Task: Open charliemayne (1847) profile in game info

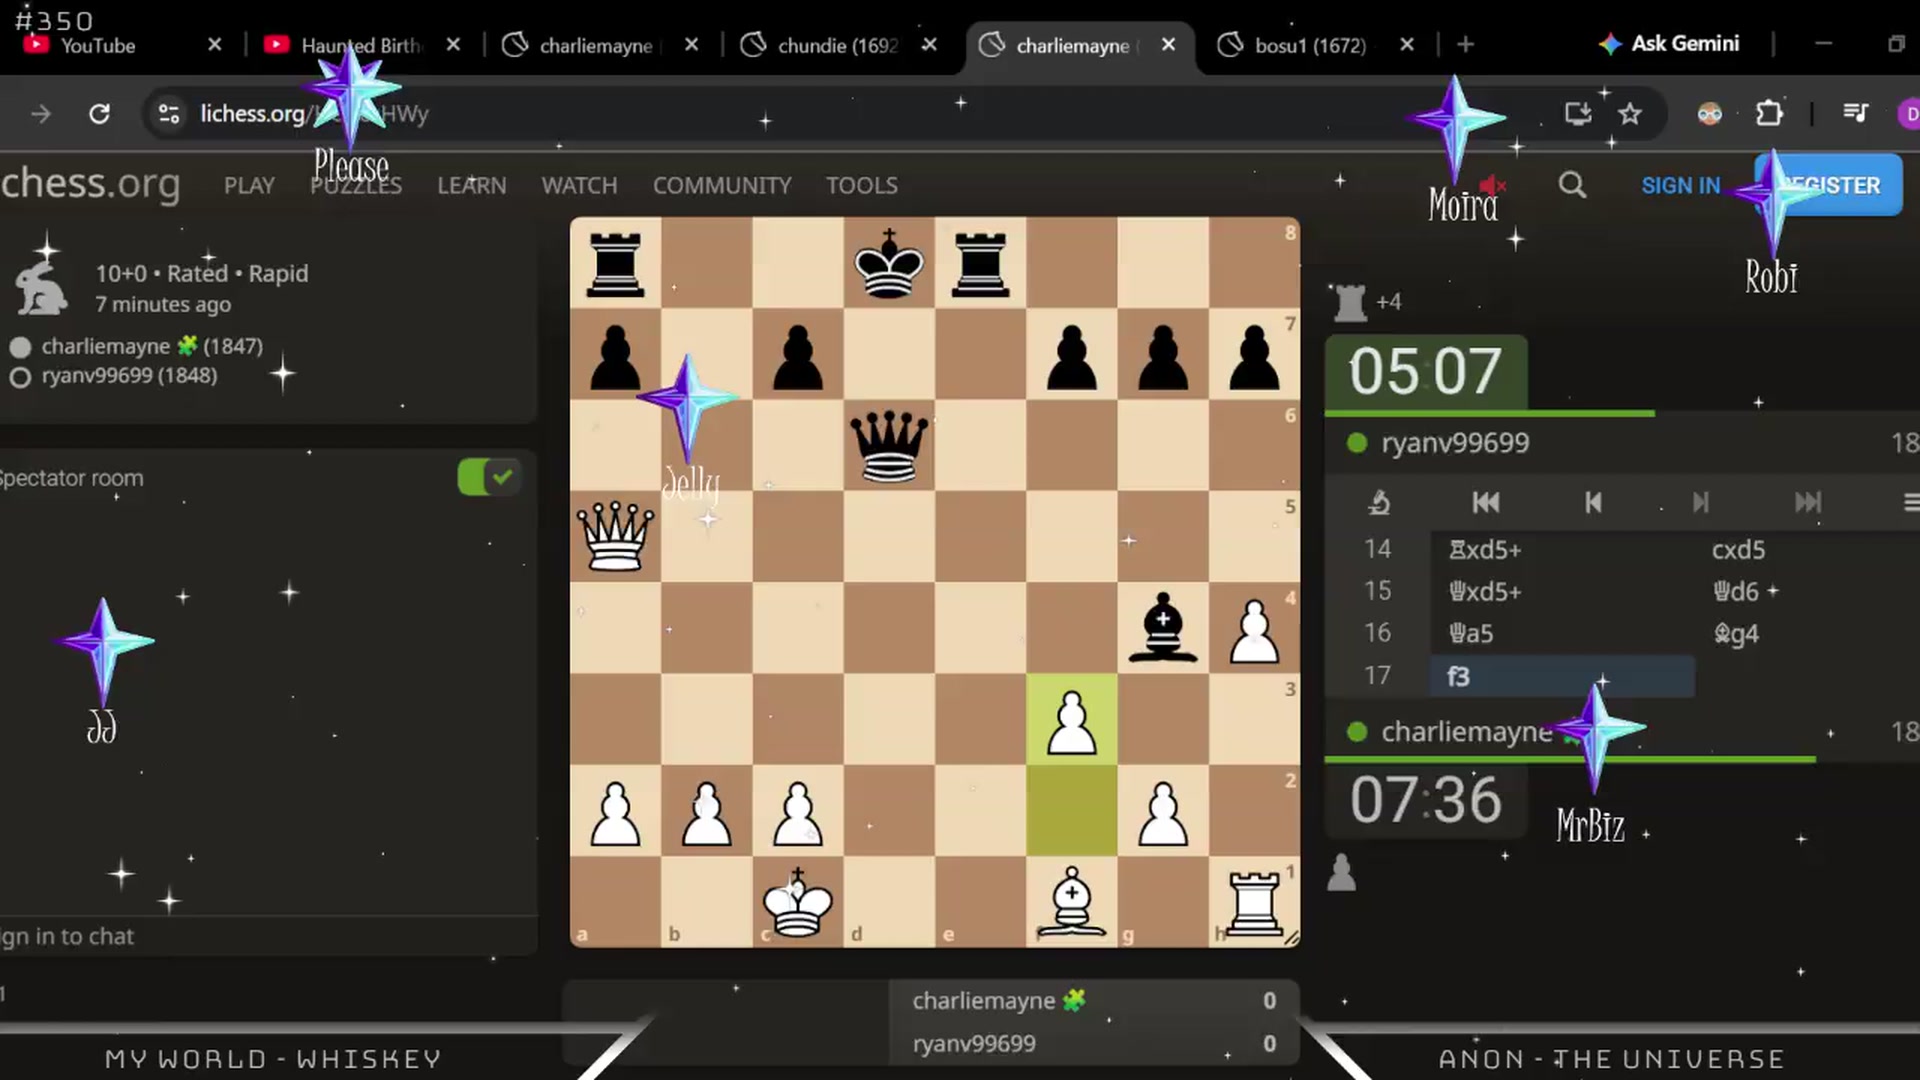Action: click(x=152, y=346)
